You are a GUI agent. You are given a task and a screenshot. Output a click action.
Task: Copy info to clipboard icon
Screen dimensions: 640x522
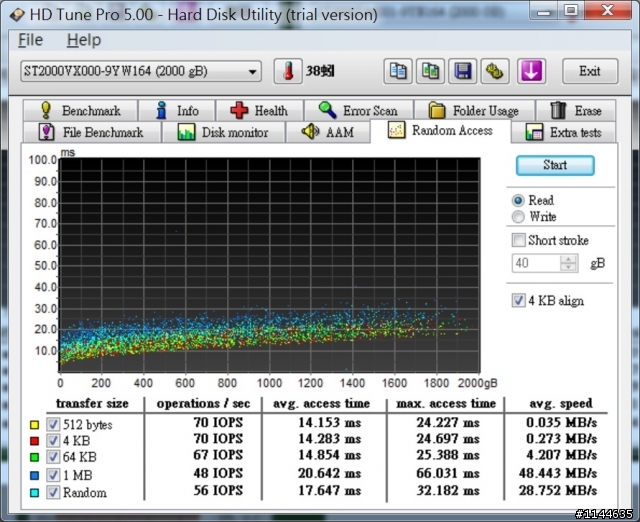(398, 71)
